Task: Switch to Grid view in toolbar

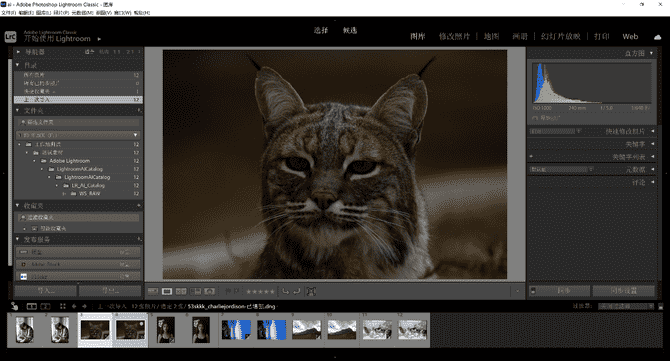Action: click(x=153, y=291)
